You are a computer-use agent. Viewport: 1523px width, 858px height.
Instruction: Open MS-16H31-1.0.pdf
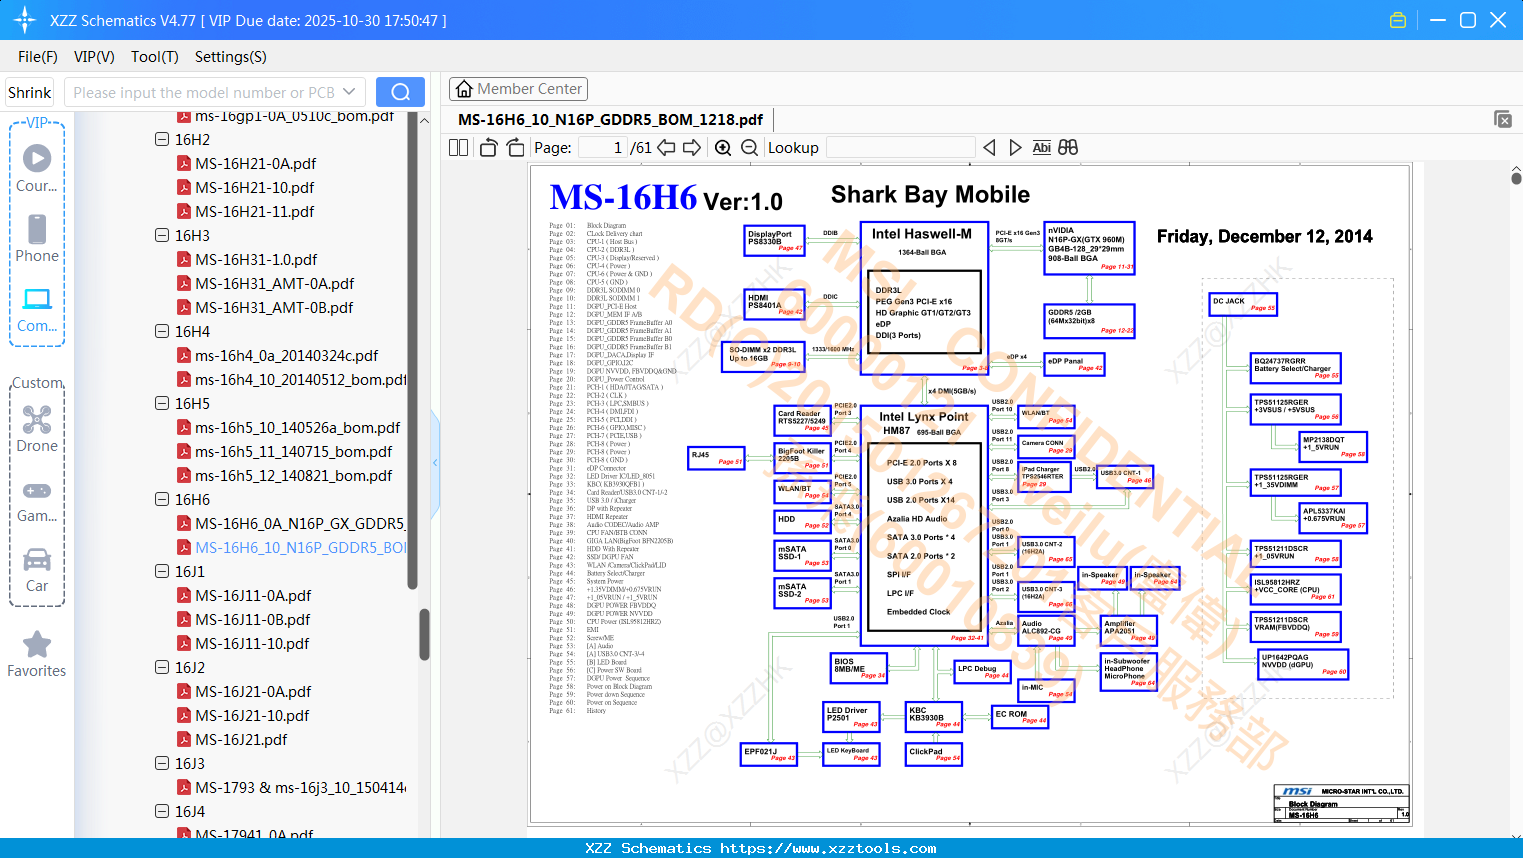(256, 259)
